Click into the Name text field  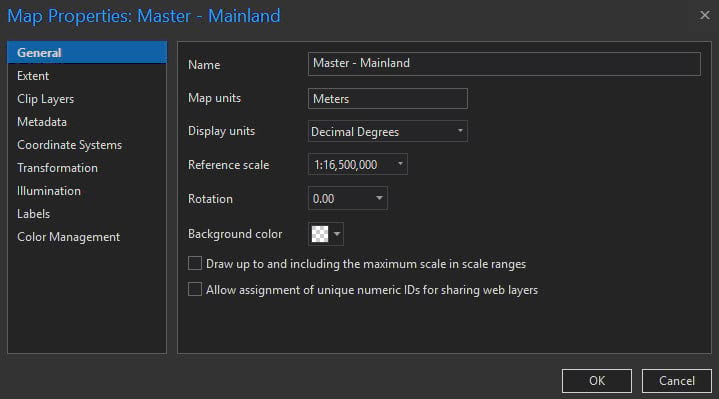coord(504,63)
